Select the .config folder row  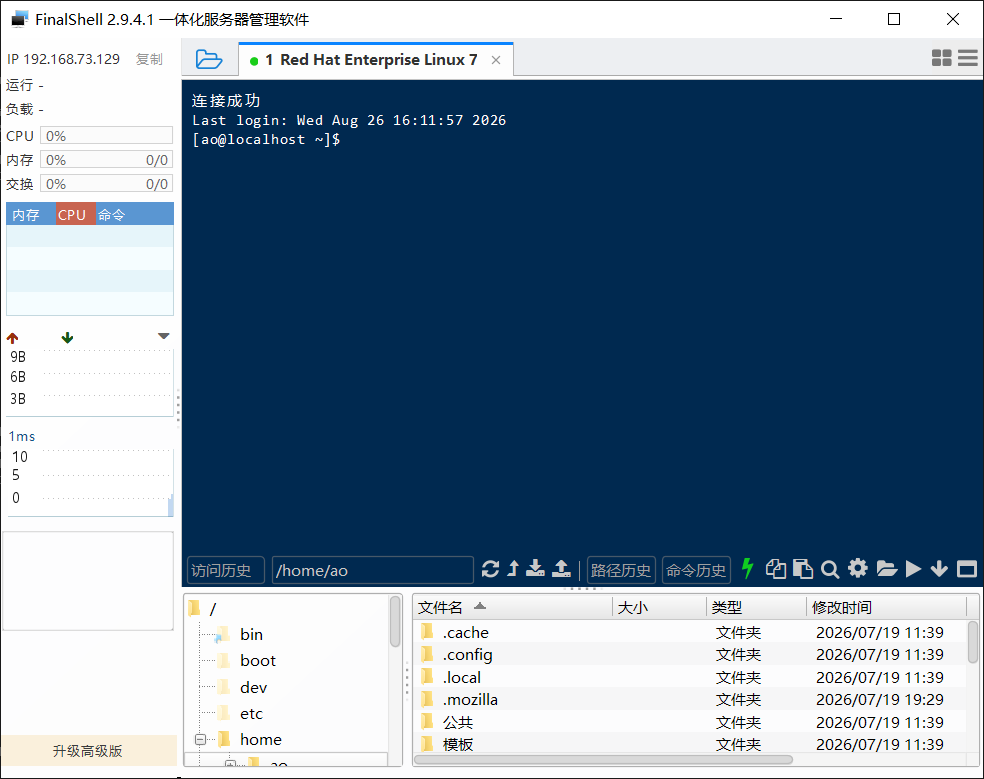(x=690, y=655)
